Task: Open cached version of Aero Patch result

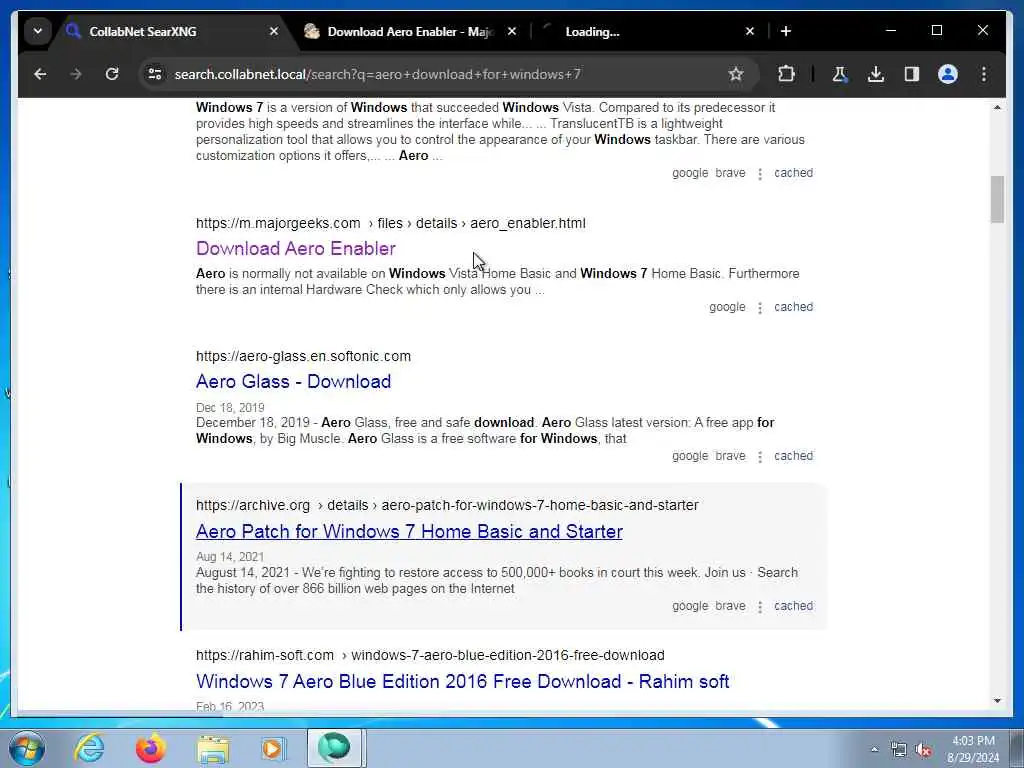Action: (793, 606)
